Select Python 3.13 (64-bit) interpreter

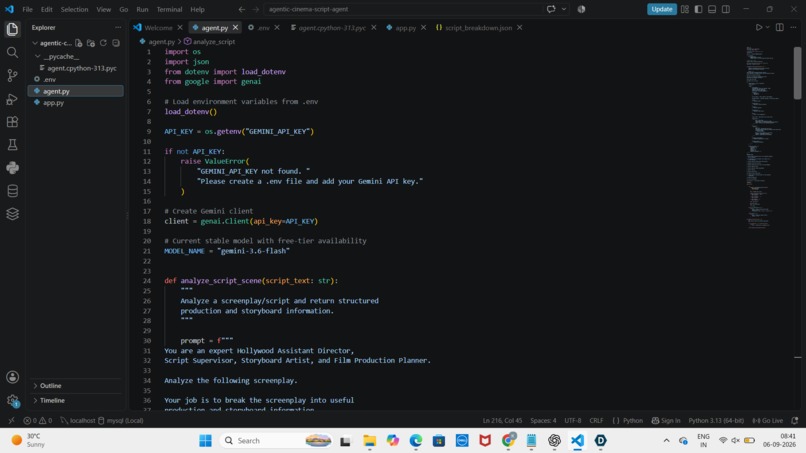coord(716,420)
